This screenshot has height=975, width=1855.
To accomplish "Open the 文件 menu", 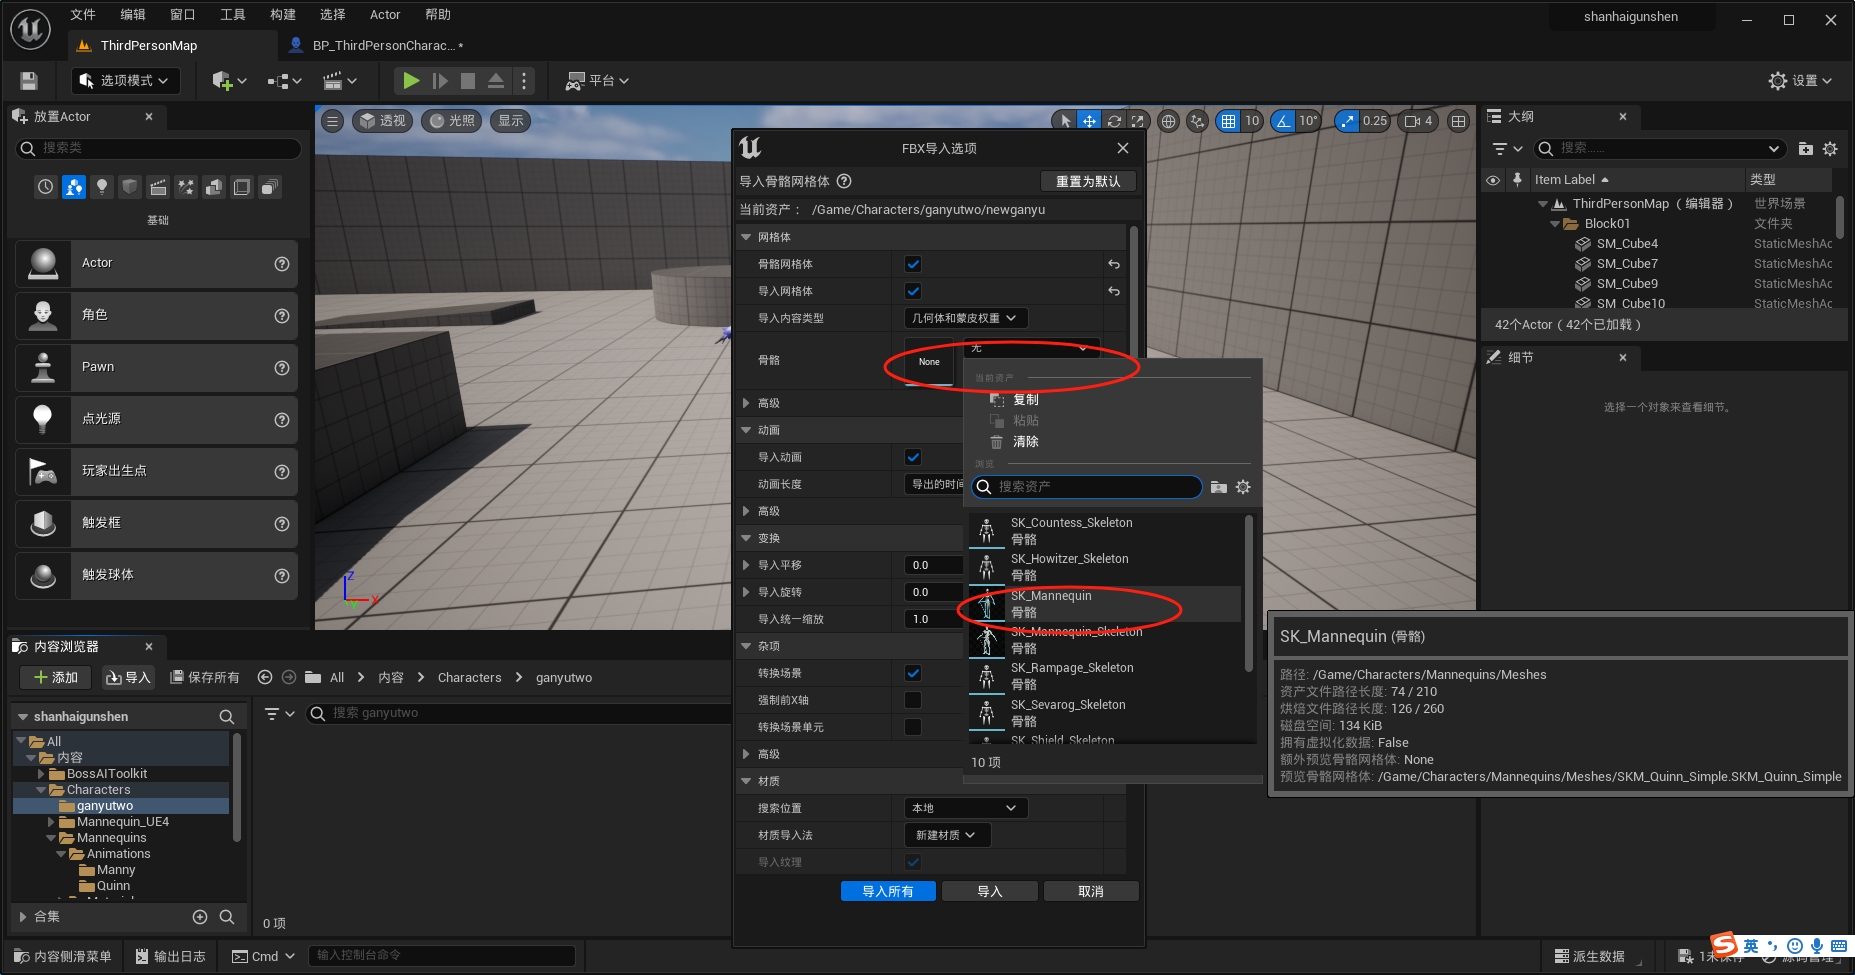I will tap(83, 15).
